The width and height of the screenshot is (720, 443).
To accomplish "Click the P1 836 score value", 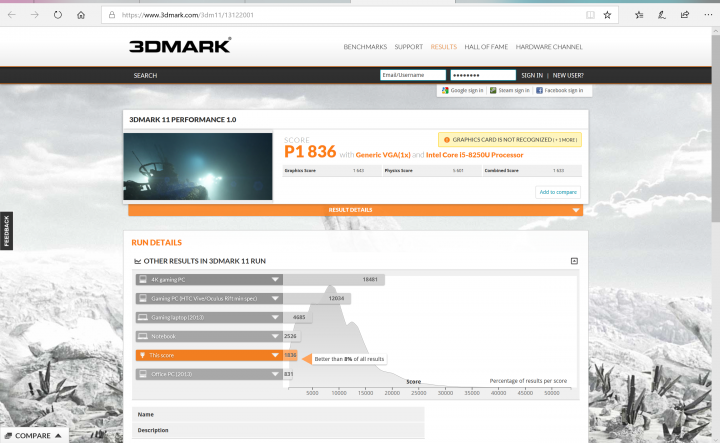I will coord(310,151).
